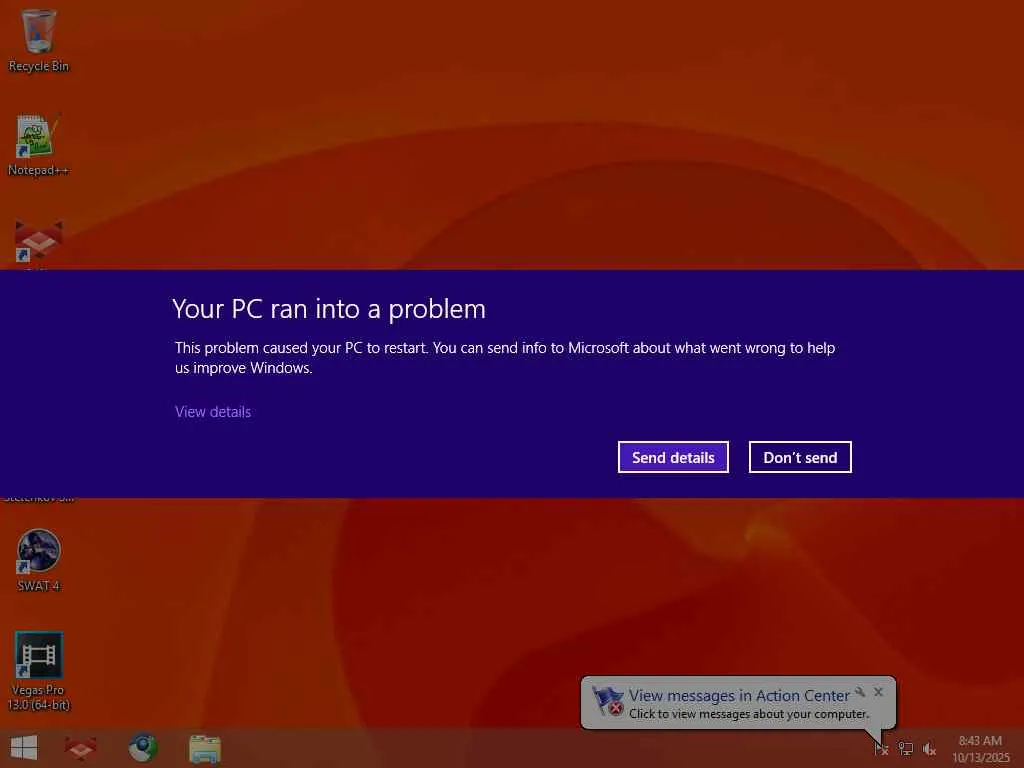
Task: Choose Don't send in the error dialog
Action: [800, 457]
